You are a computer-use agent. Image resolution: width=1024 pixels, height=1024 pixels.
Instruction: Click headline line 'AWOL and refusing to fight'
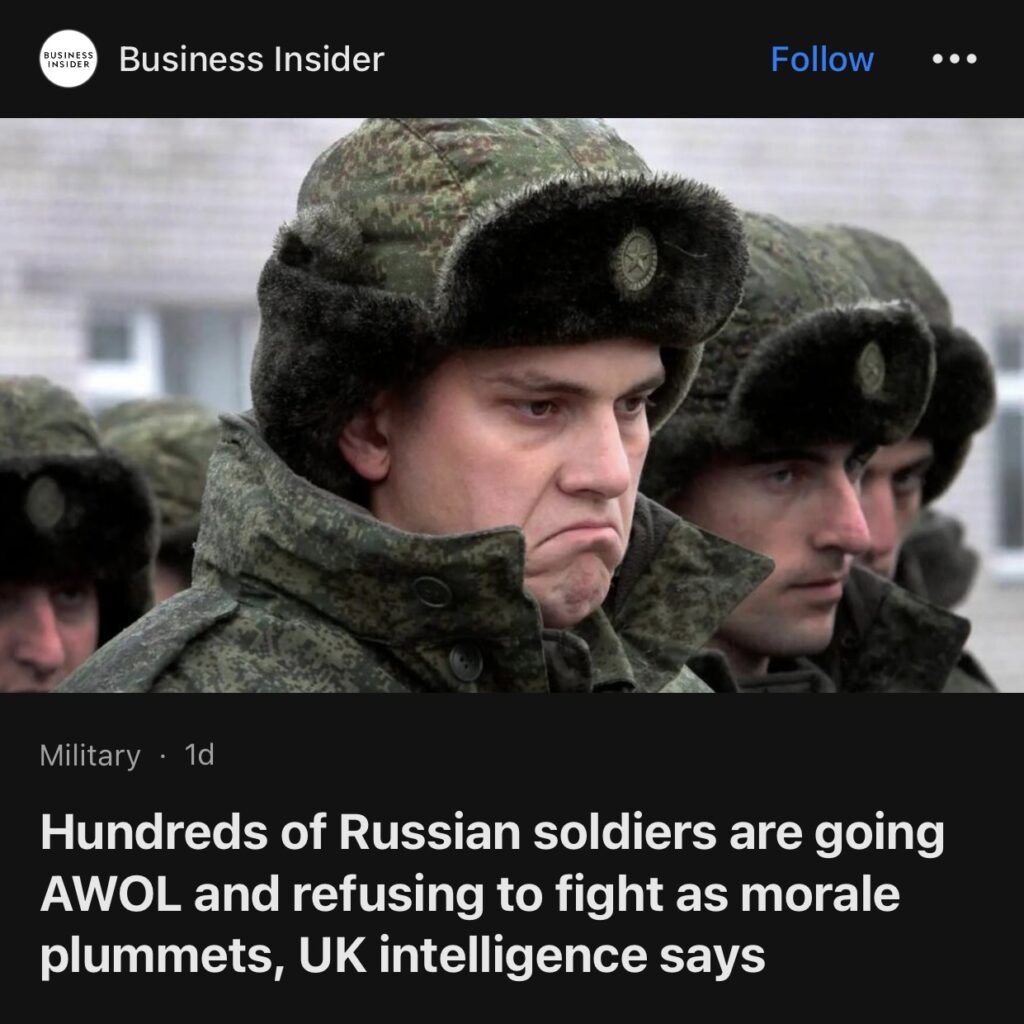355,893
